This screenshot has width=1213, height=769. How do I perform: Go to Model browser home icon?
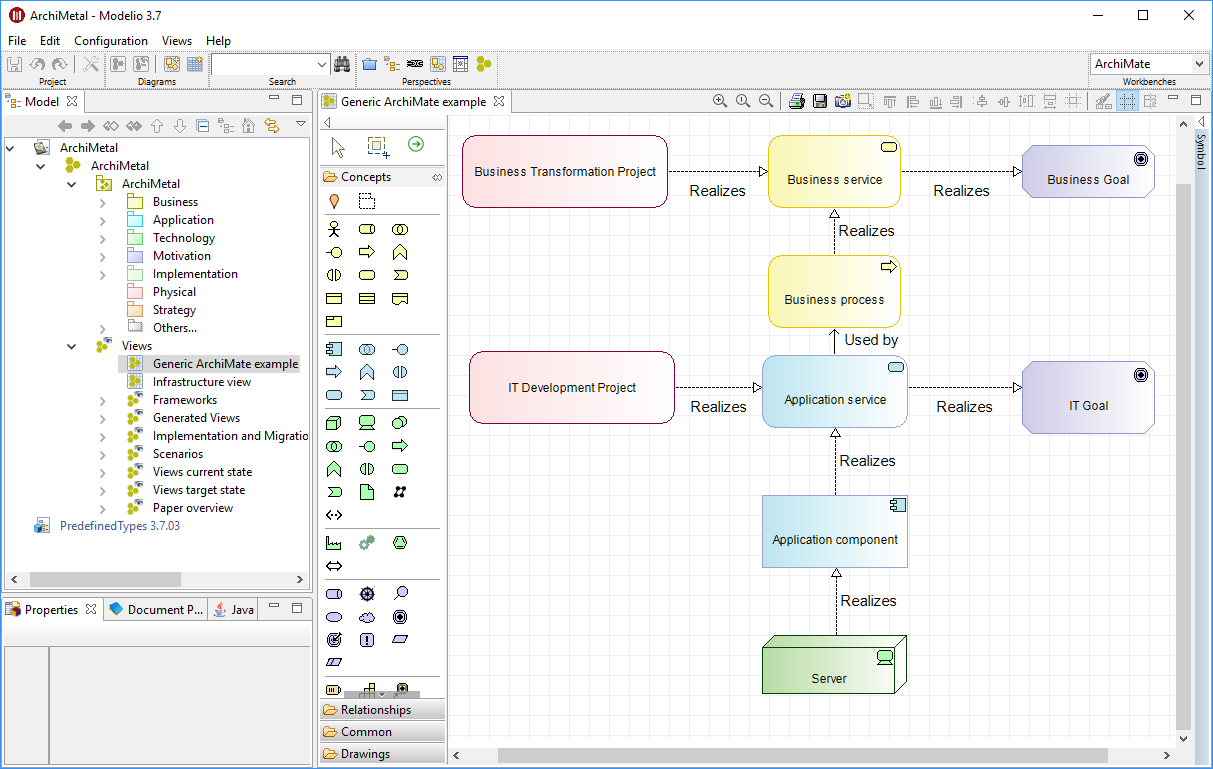tap(248, 126)
